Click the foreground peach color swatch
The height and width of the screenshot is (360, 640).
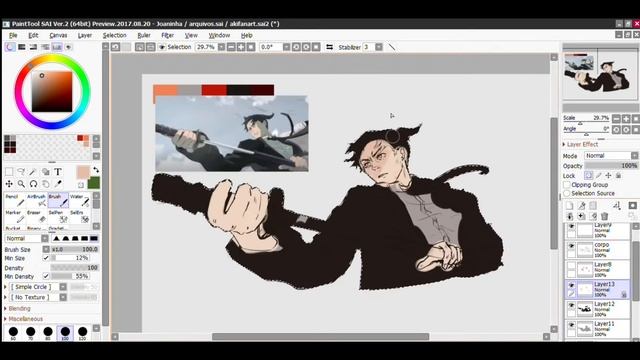83,172
